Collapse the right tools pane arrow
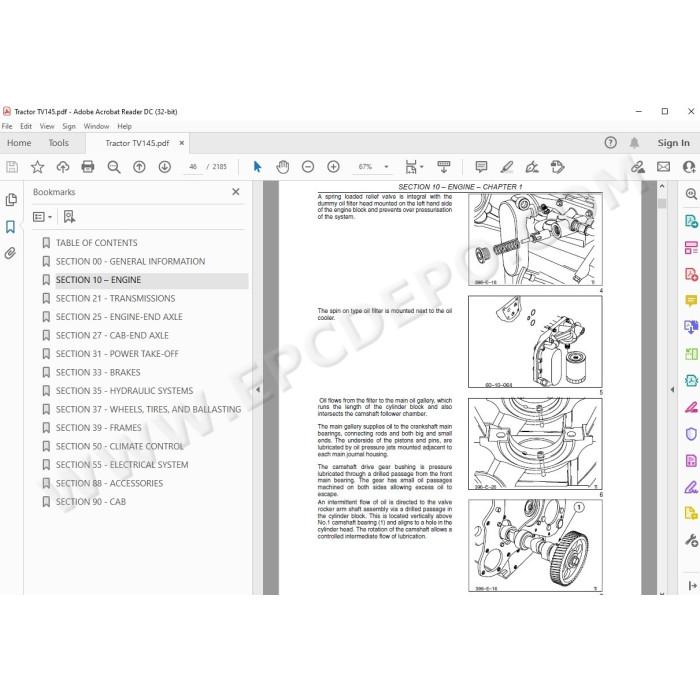This screenshot has width=700, height=700. click(x=672, y=390)
